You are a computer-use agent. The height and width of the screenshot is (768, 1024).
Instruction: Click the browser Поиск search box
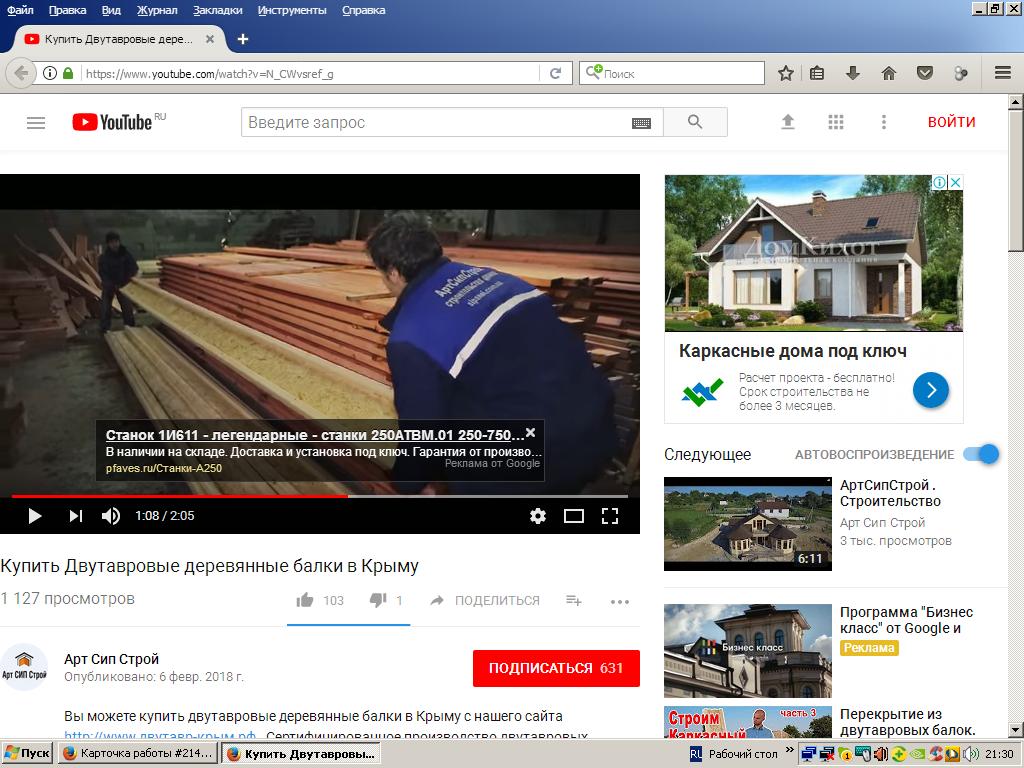tap(671, 73)
